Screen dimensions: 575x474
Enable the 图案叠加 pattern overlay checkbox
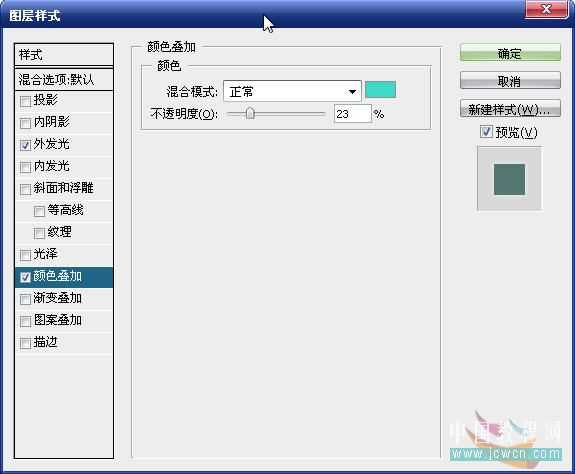tap(25, 321)
